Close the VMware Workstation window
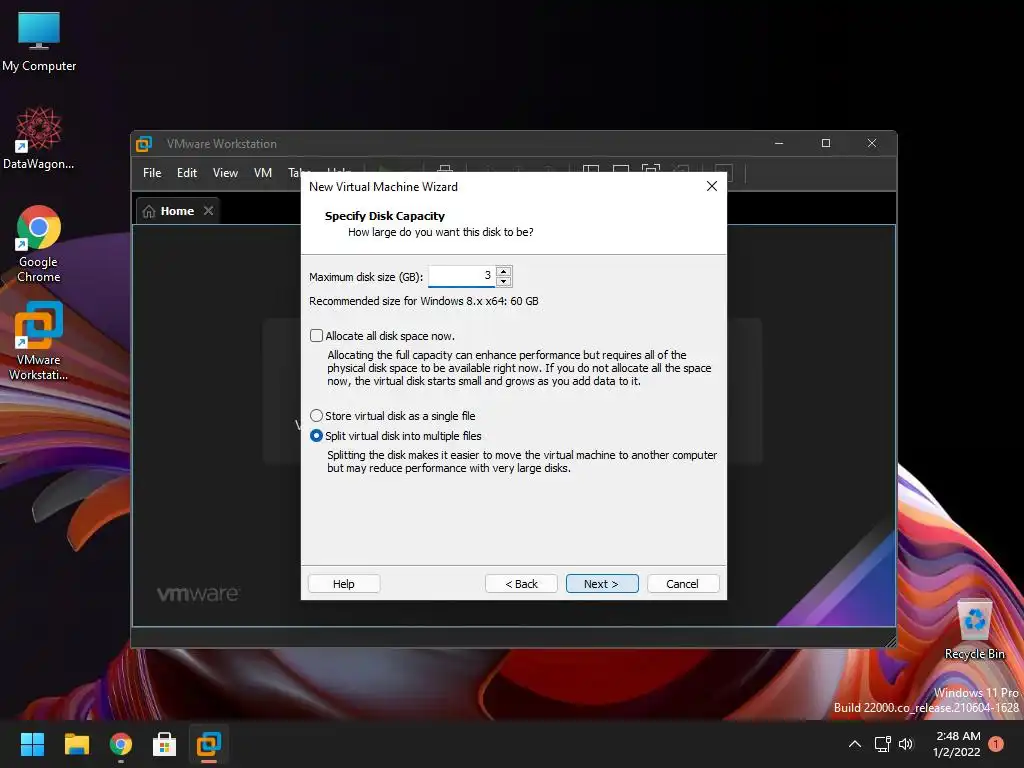The width and height of the screenshot is (1024, 768). [872, 143]
